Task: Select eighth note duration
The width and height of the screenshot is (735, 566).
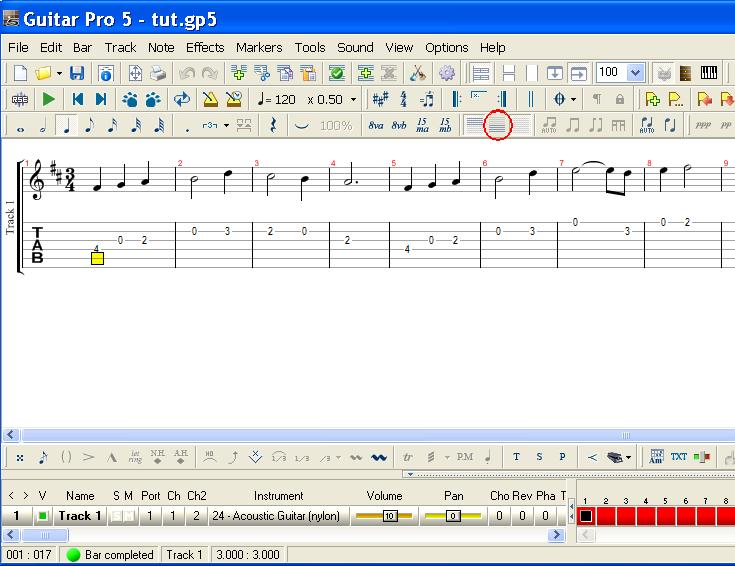Action: point(89,126)
